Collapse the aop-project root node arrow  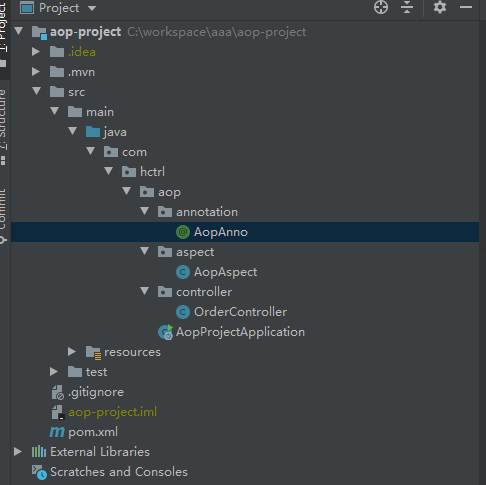click(19, 31)
